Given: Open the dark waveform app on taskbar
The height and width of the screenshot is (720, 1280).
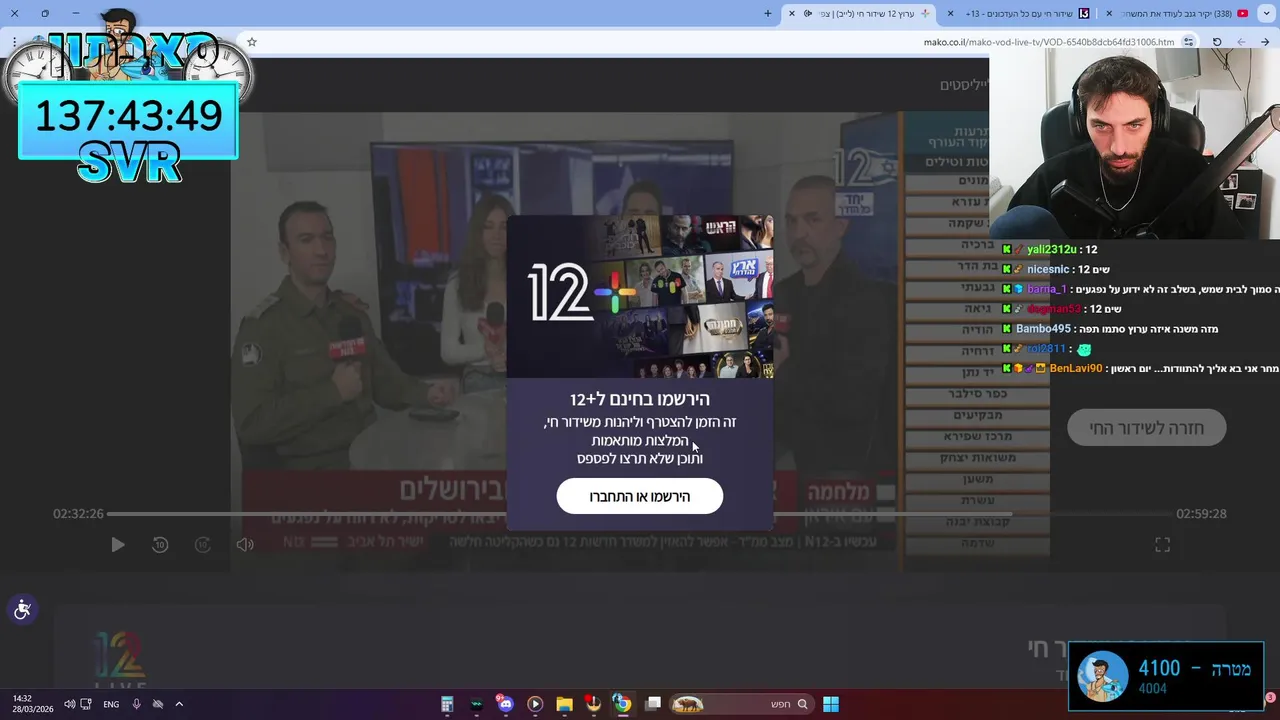Looking at the screenshot, I should pos(476,704).
